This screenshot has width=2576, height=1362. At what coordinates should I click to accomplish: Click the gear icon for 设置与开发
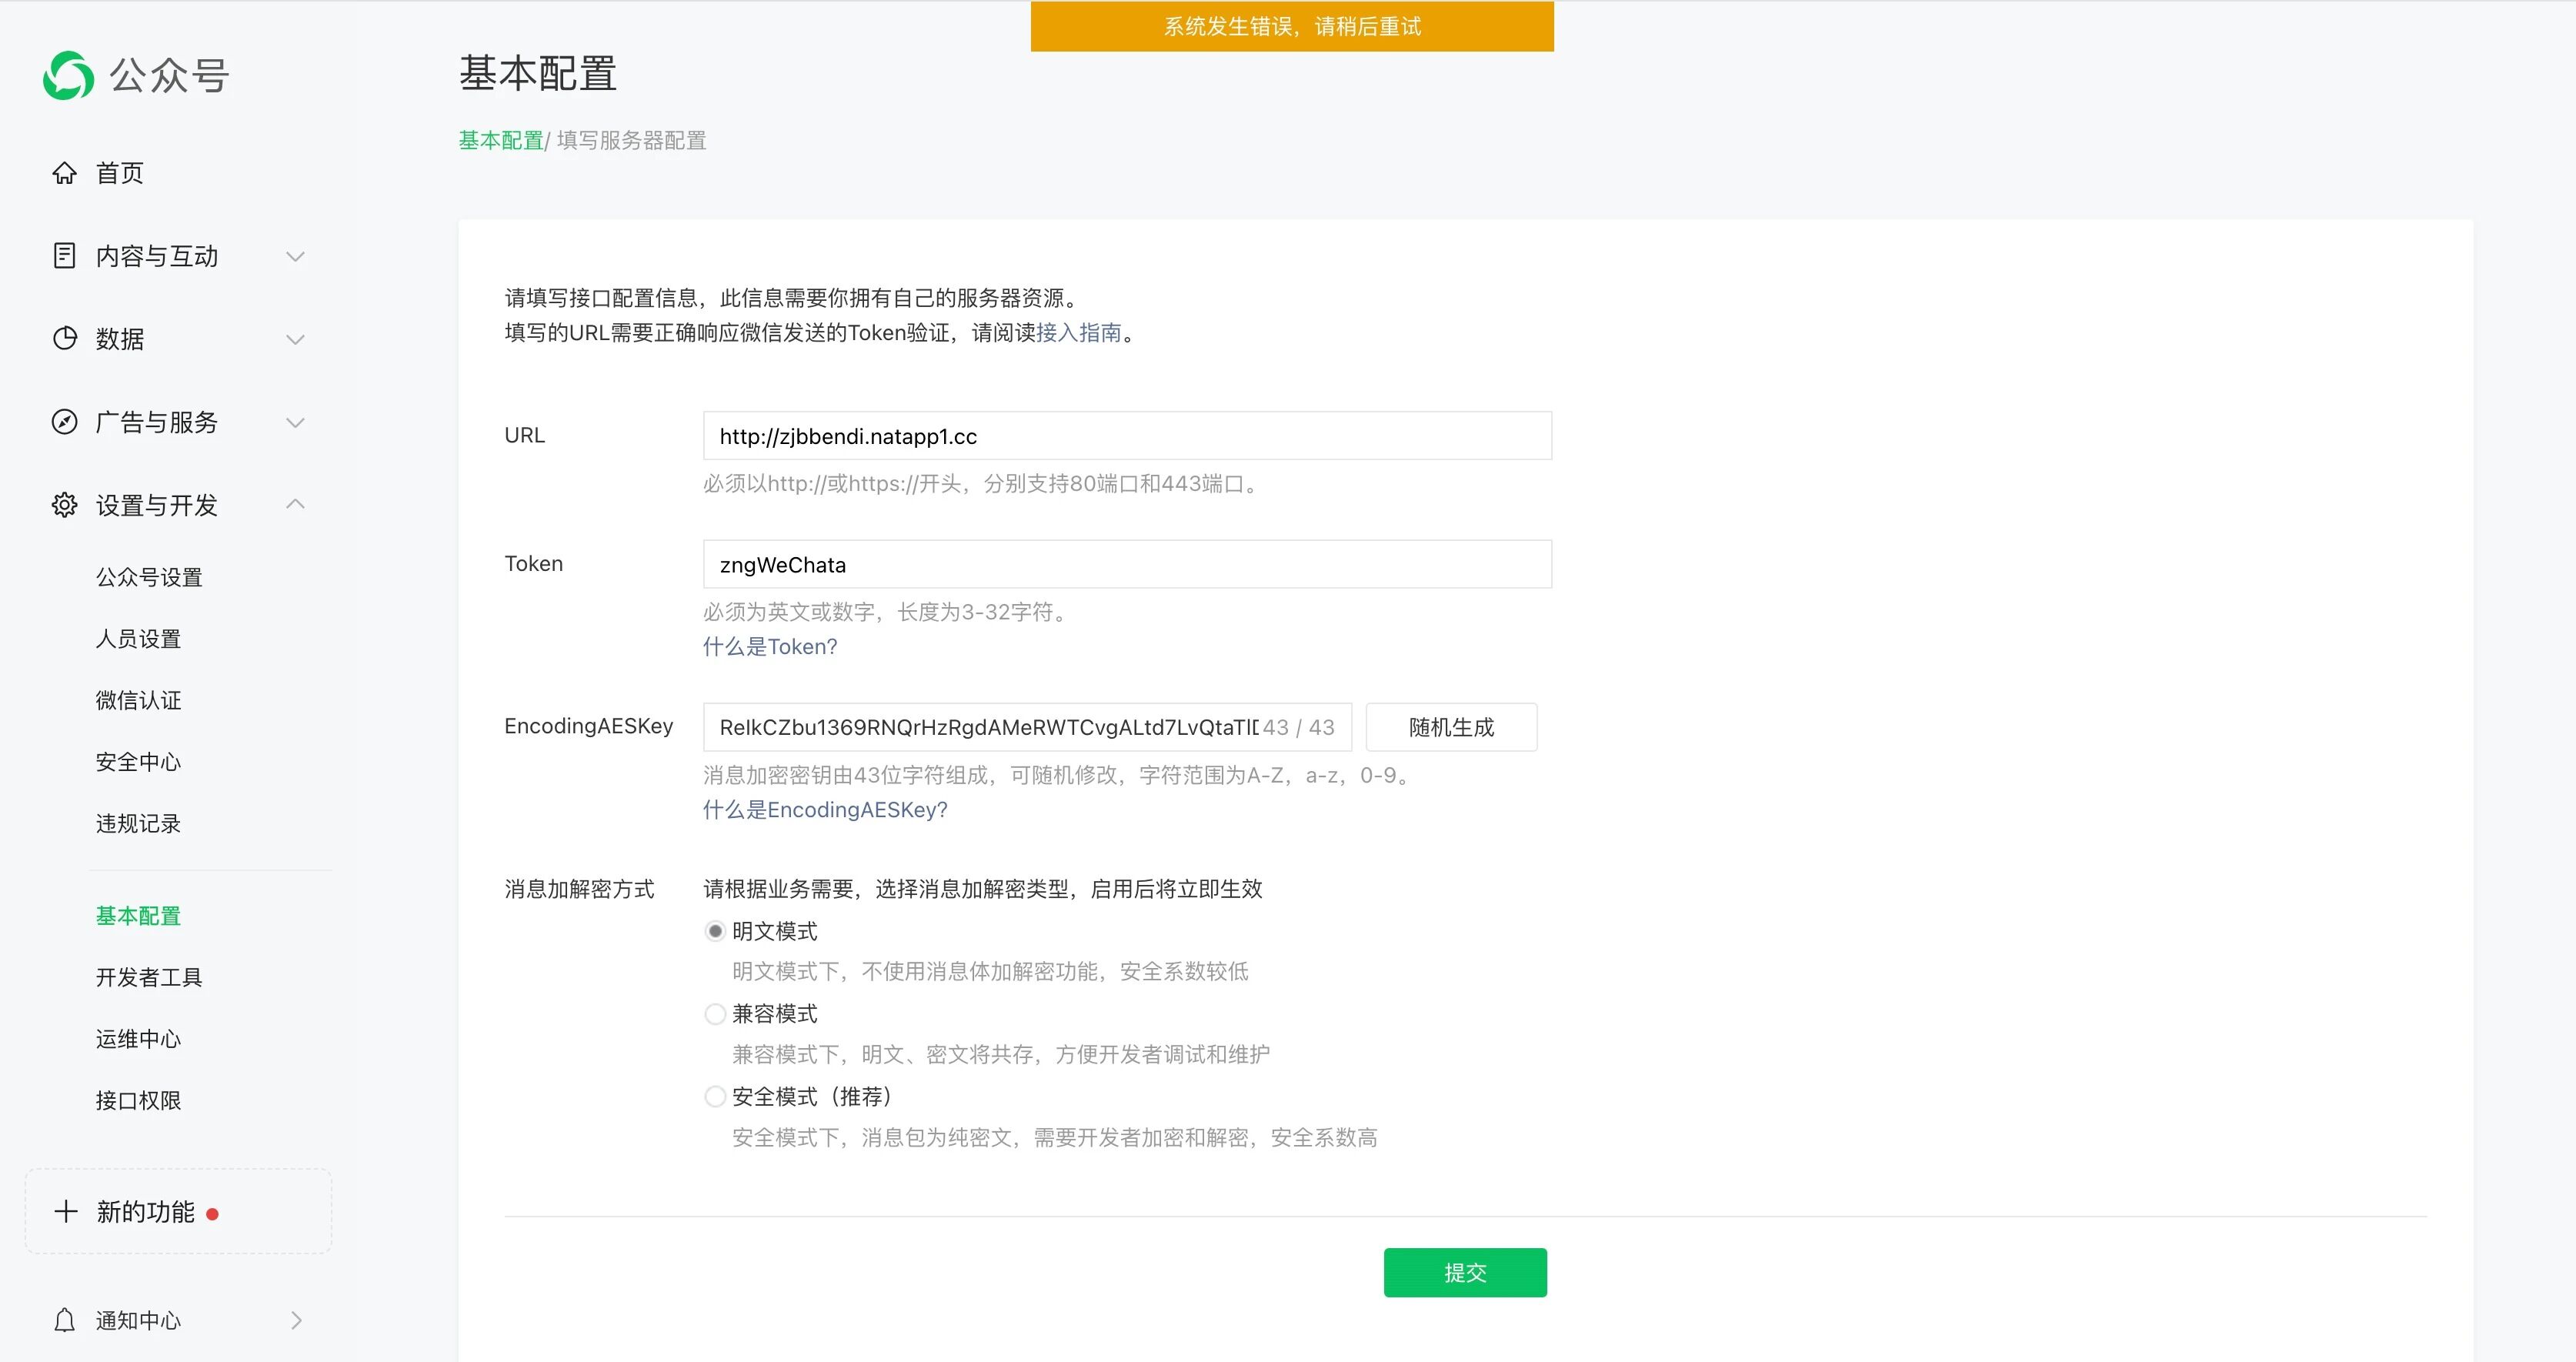point(64,505)
